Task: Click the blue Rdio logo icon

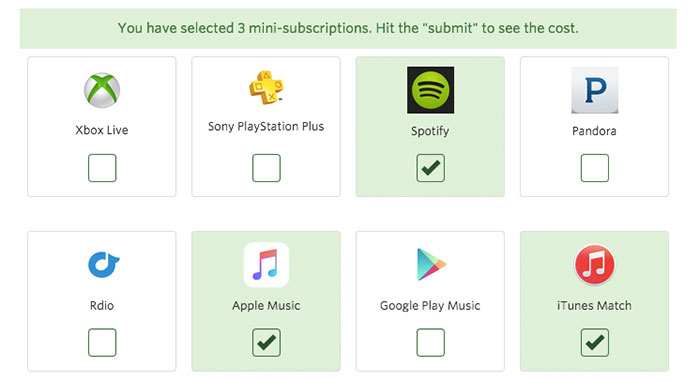Action: click(x=103, y=265)
